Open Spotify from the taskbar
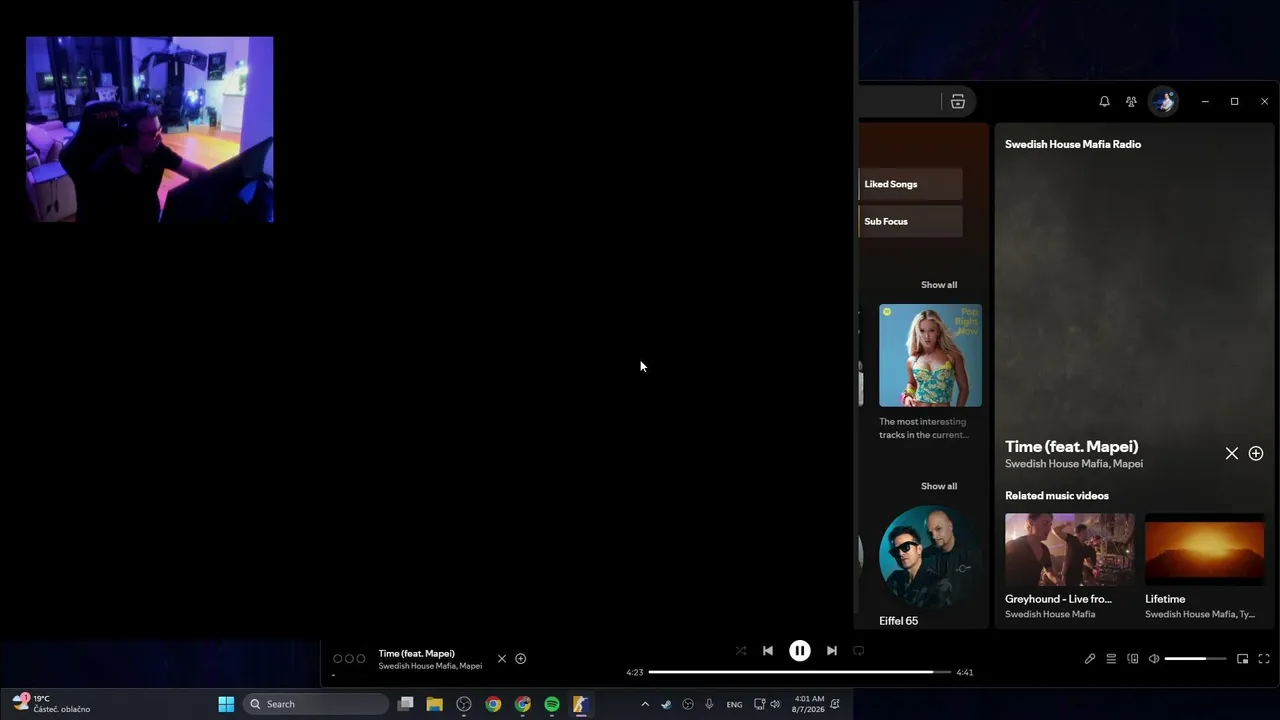Viewport: 1280px width, 720px height. click(x=552, y=704)
